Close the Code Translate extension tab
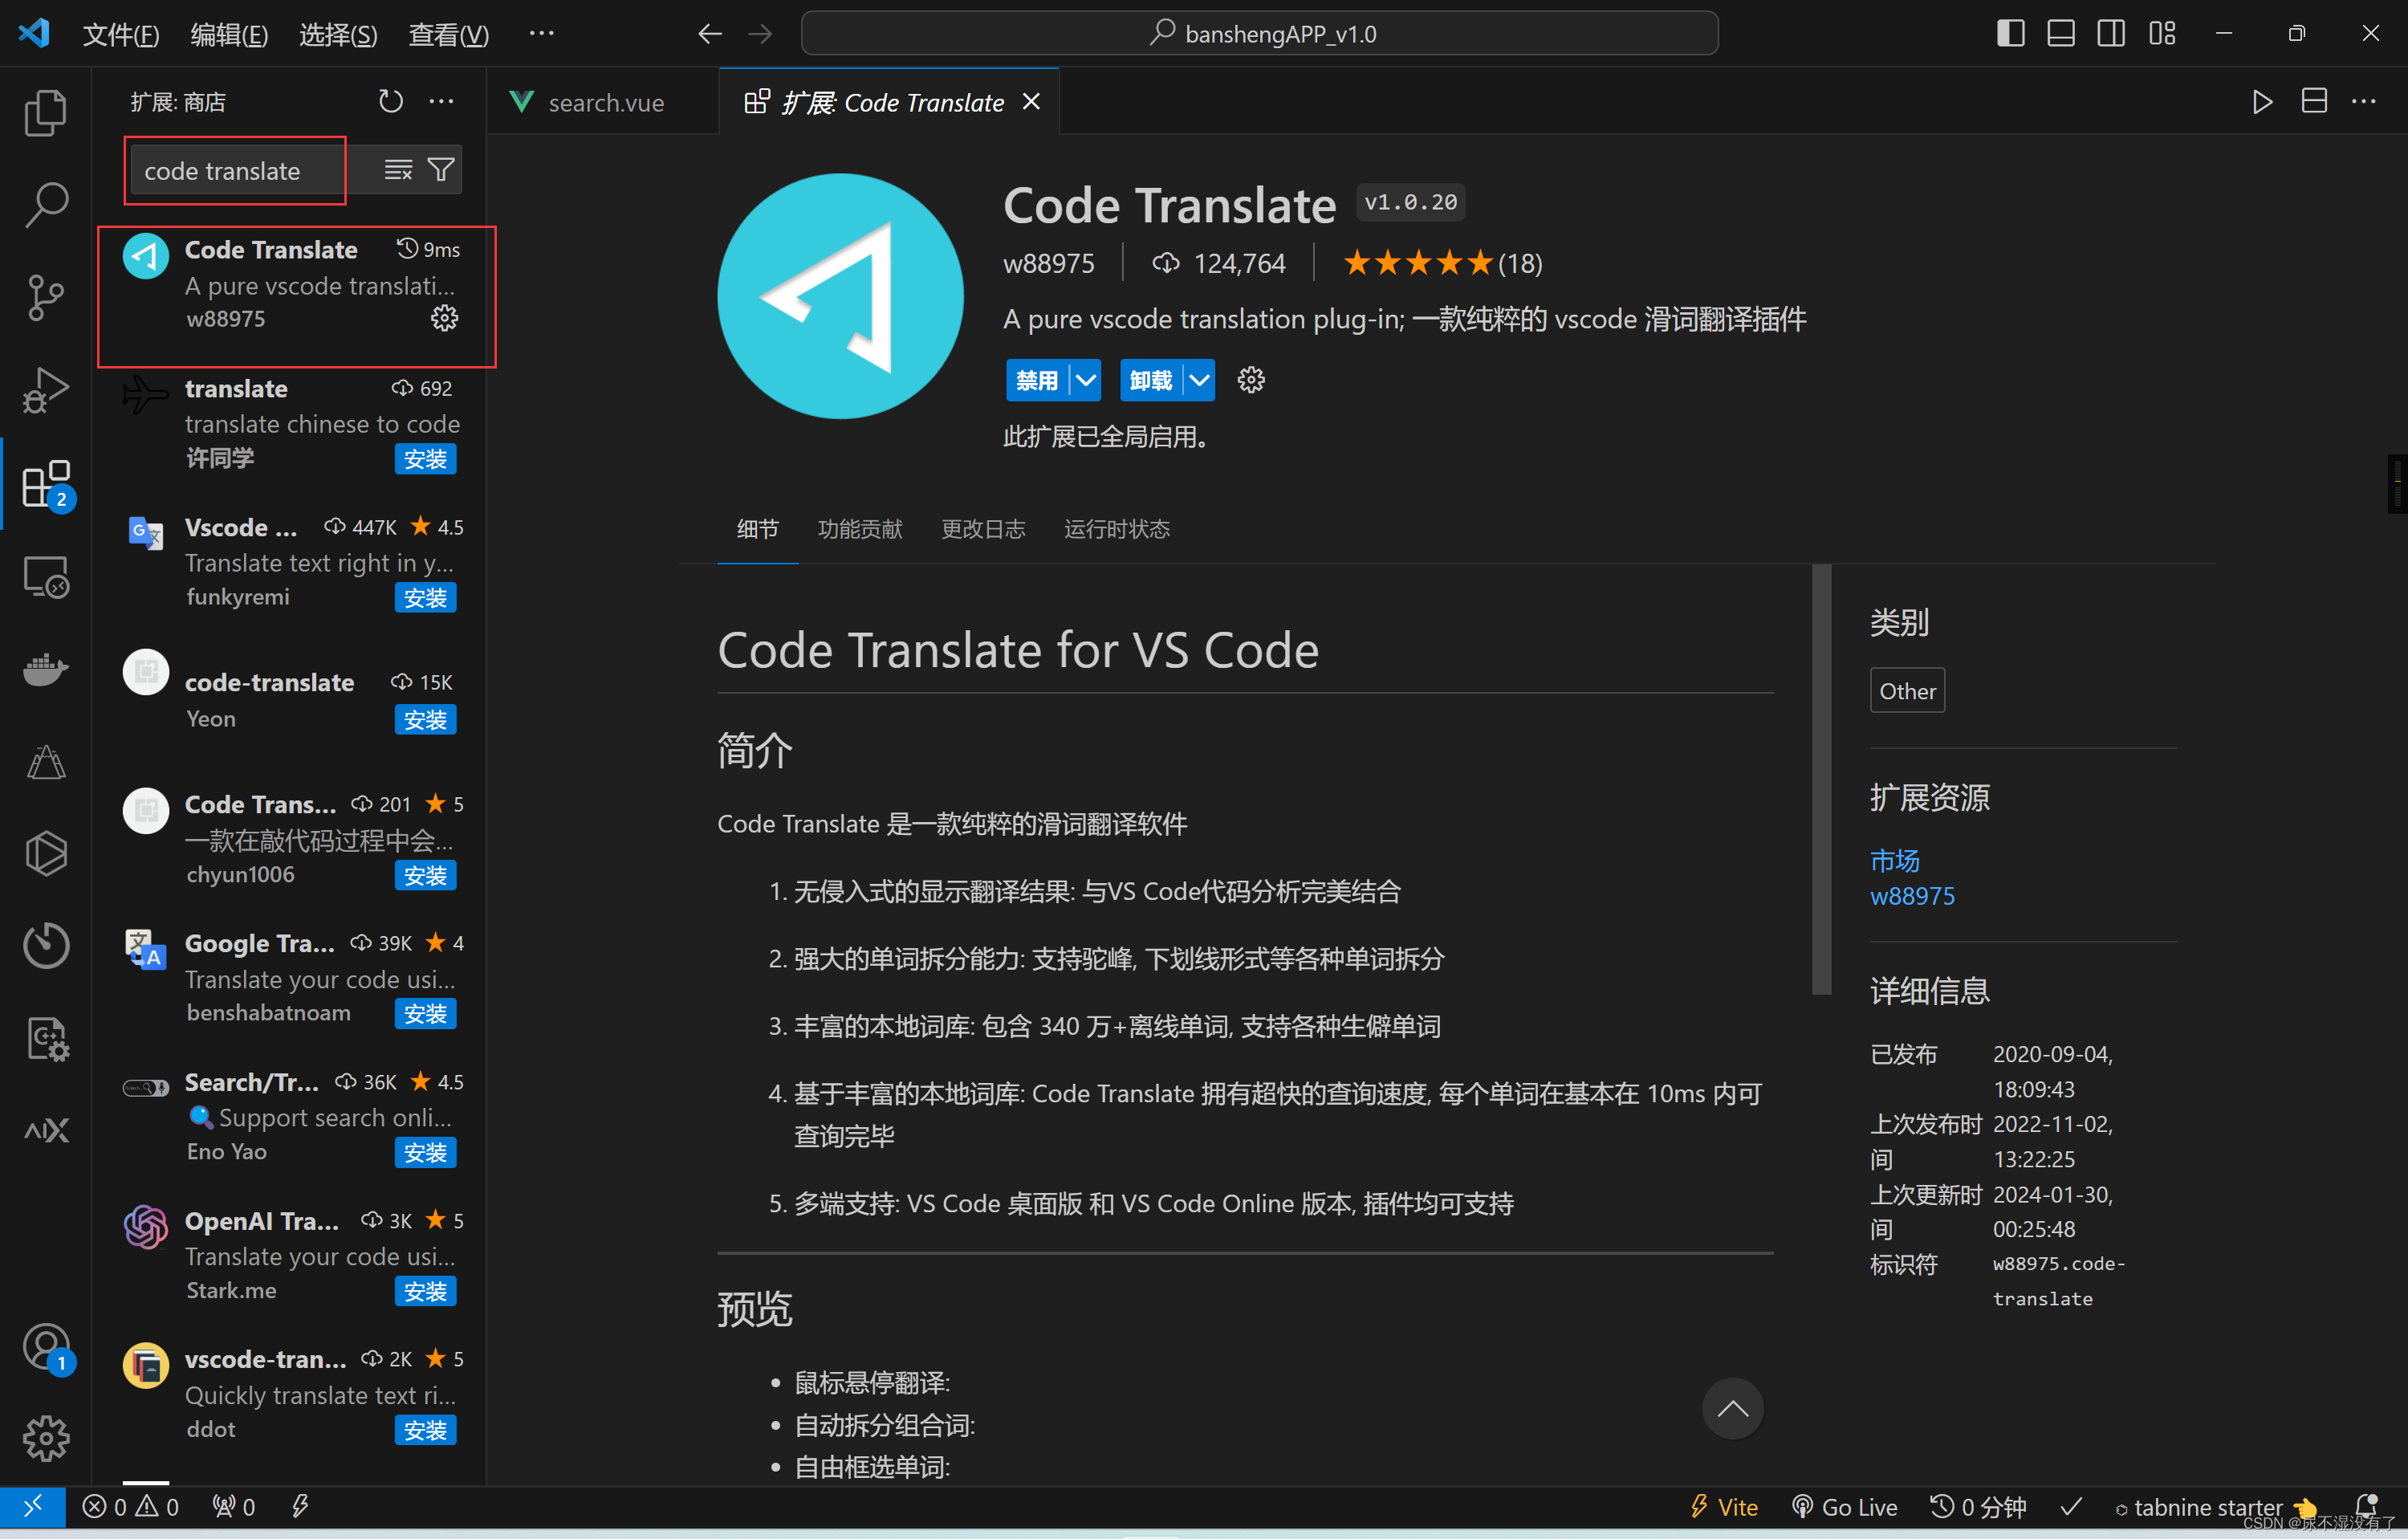Image resolution: width=2408 pixels, height=1539 pixels. tap(1031, 102)
